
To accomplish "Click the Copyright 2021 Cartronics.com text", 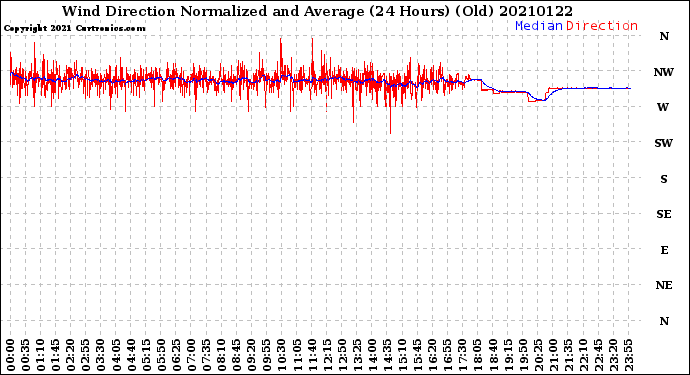I will click(74, 28).
